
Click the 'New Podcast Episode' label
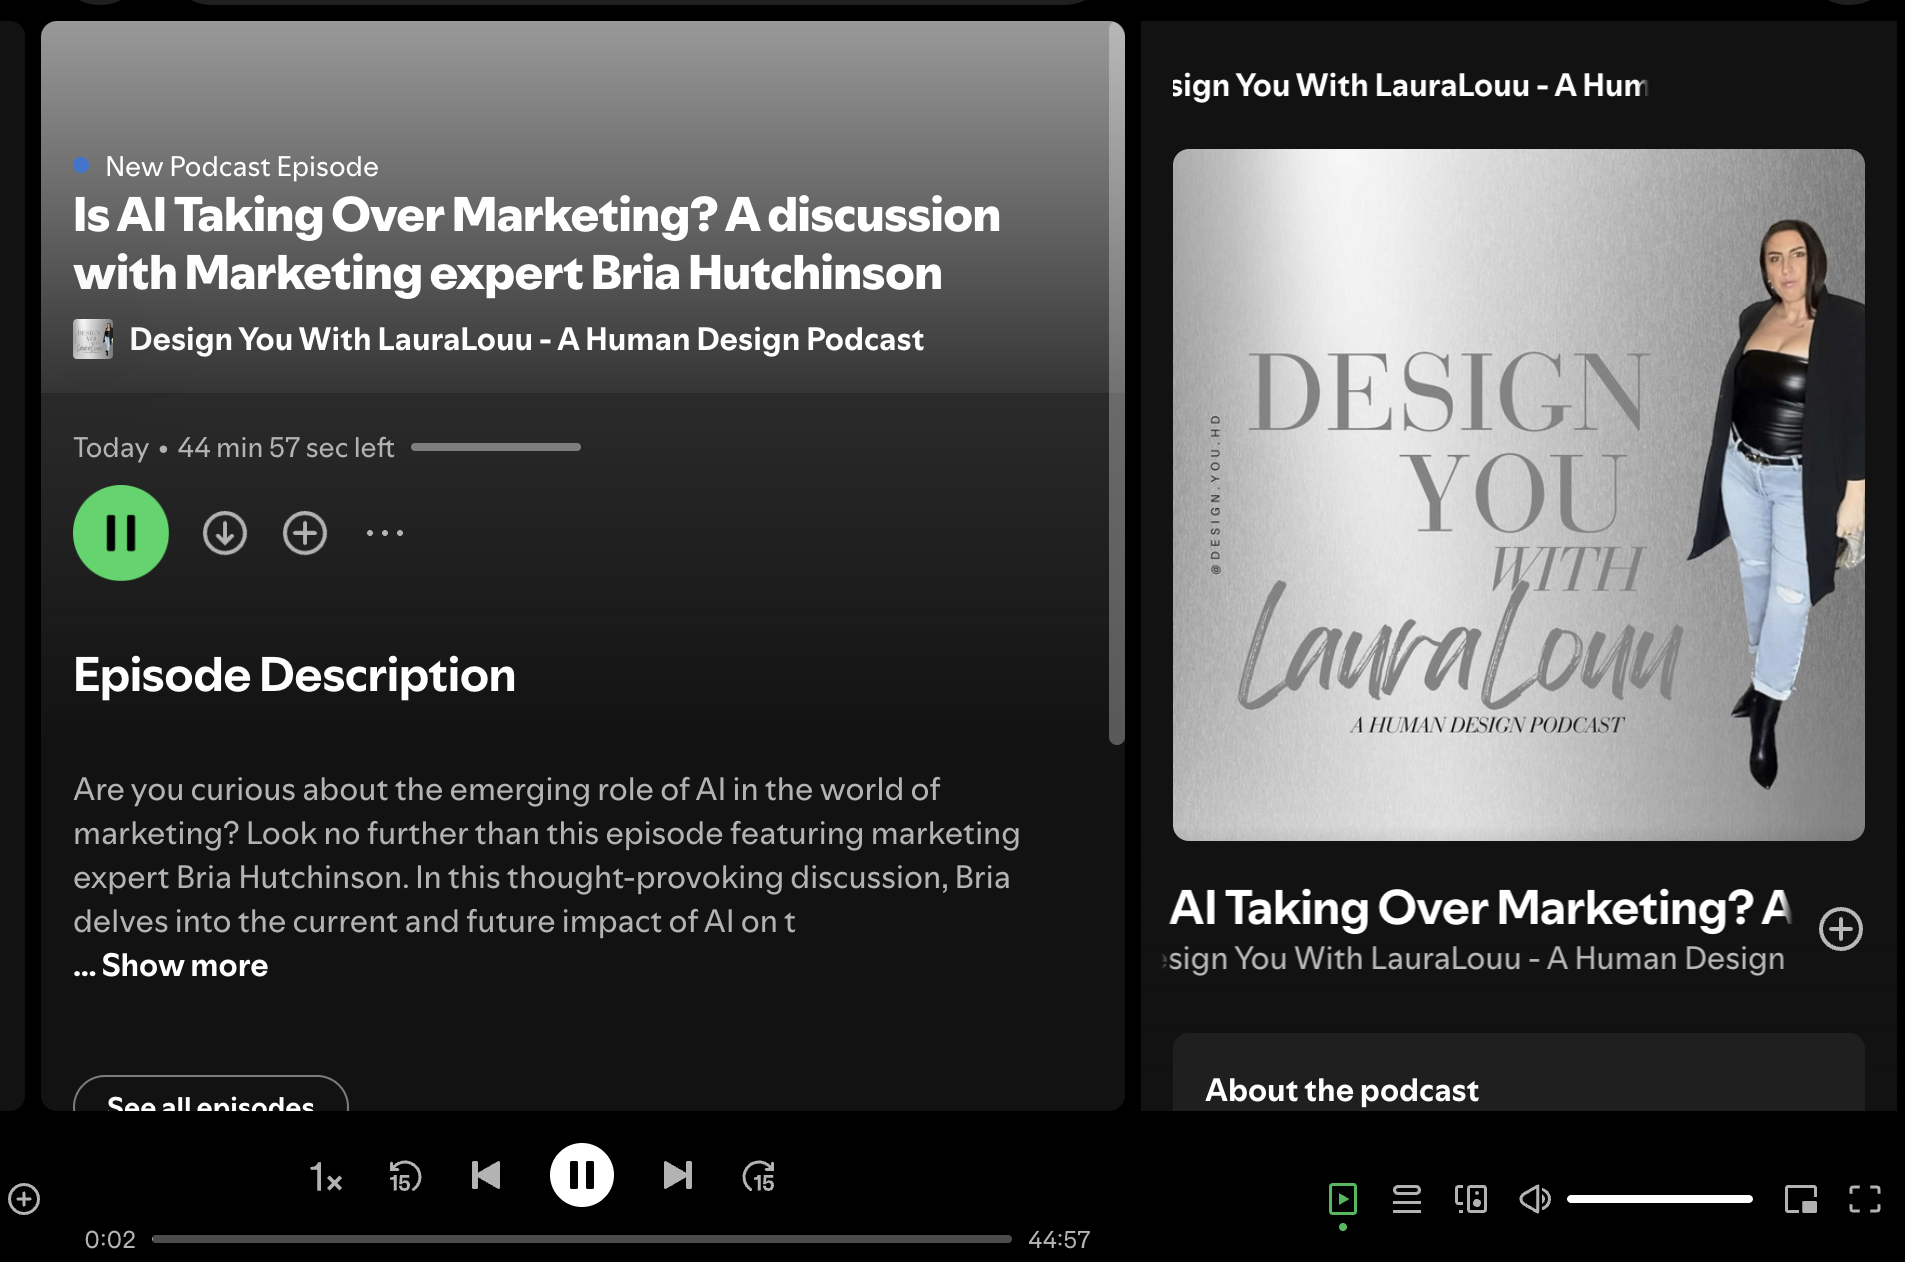pyautogui.click(x=242, y=166)
